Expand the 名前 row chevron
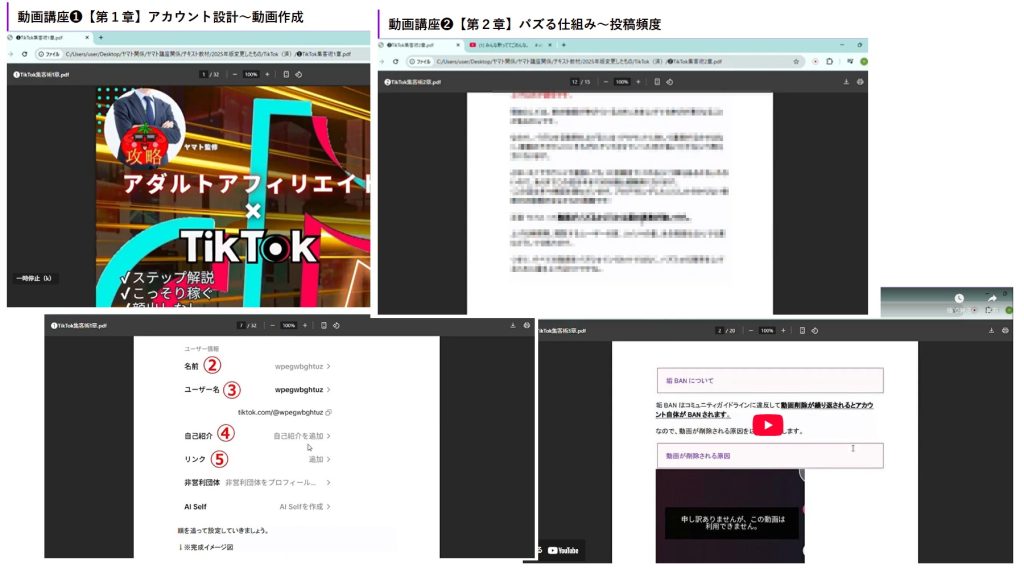The image size is (1024, 569). [328, 366]
